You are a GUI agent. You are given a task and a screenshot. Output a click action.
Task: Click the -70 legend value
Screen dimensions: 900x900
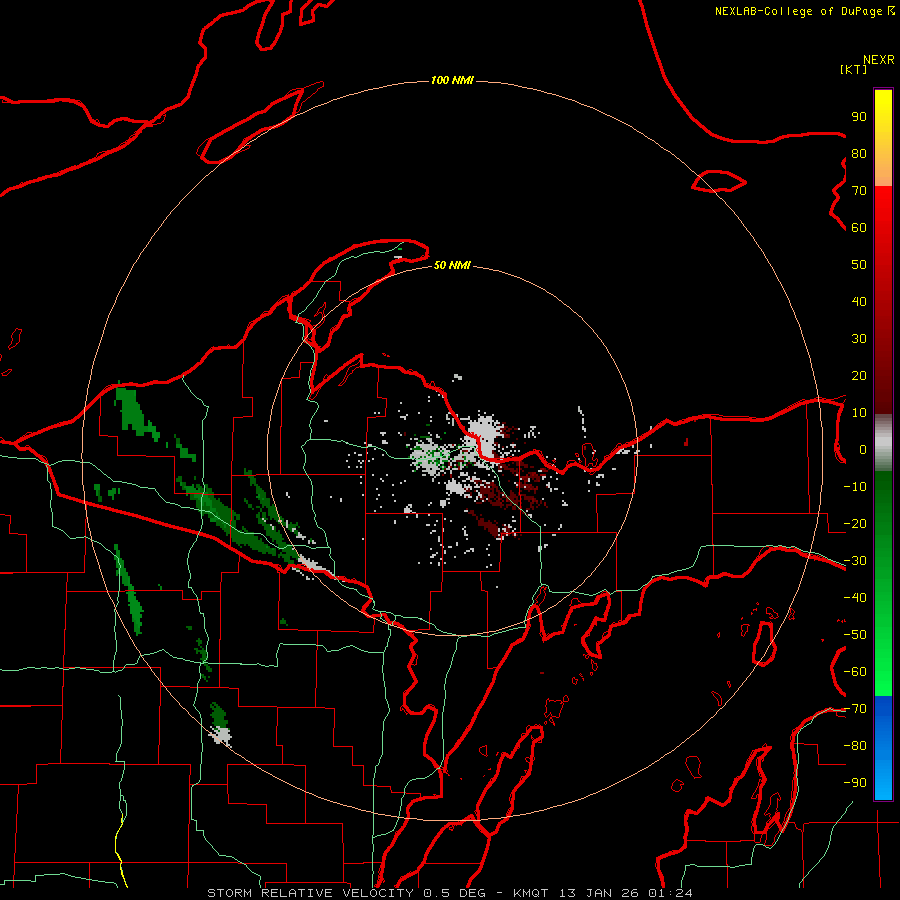[855, 709]
